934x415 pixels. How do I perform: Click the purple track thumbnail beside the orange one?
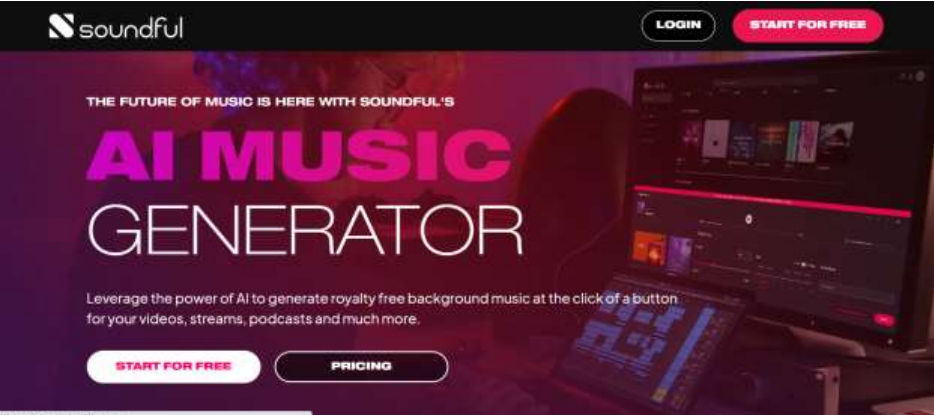tap(680, 255)
